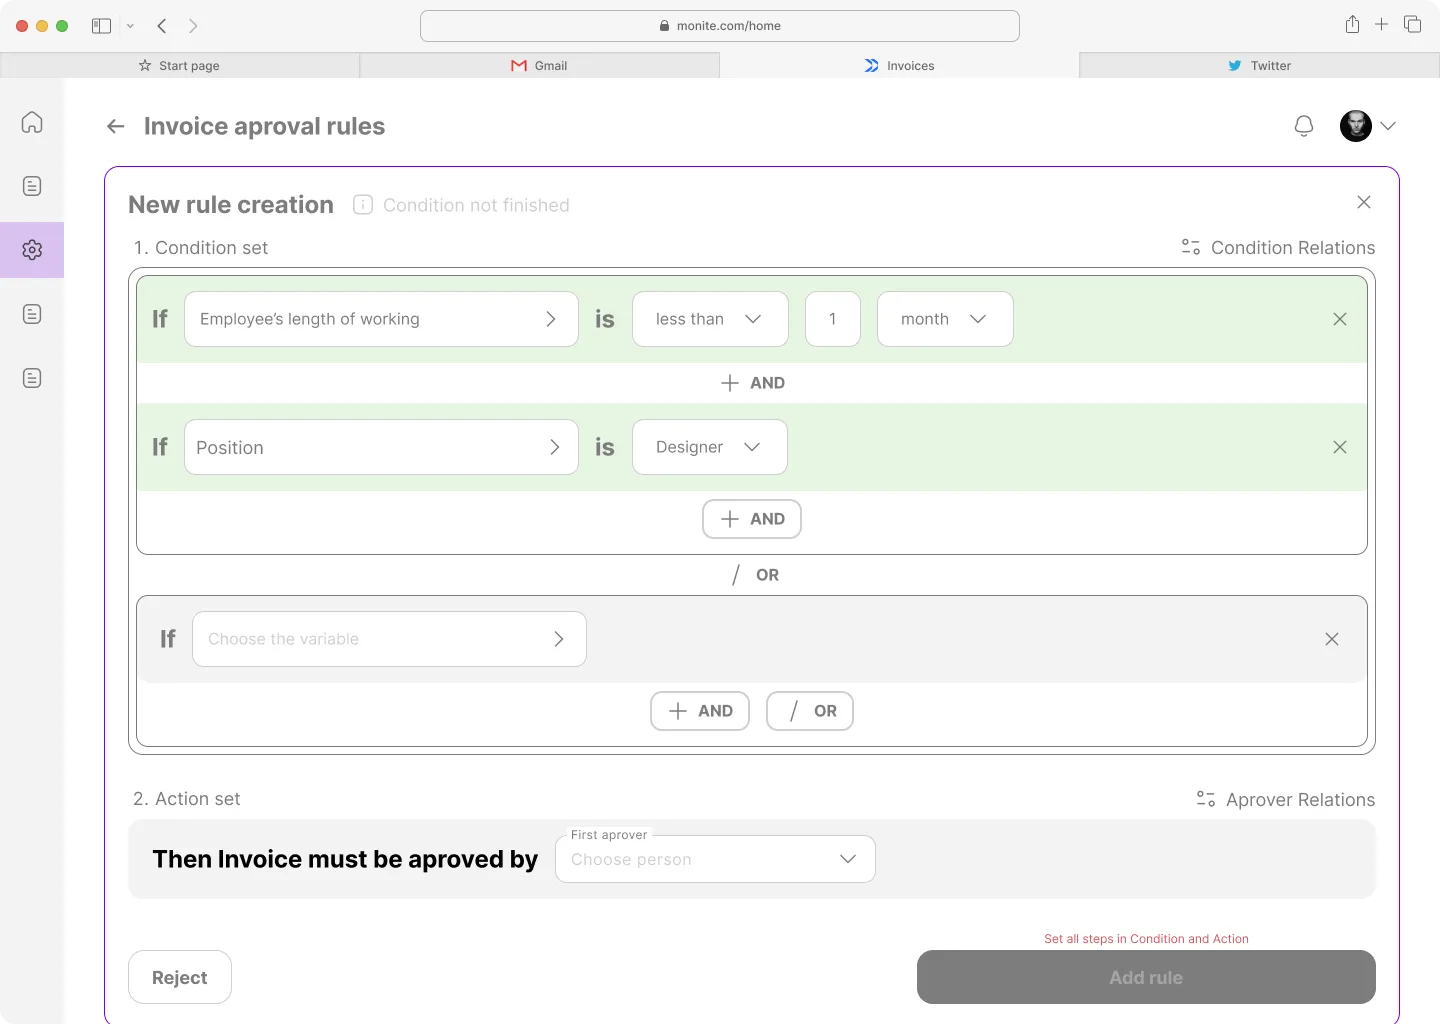The height and width of the screenshot is (1024, 1440).
Task: Go forward with the browser forward arrow
Action: [193, 26]
